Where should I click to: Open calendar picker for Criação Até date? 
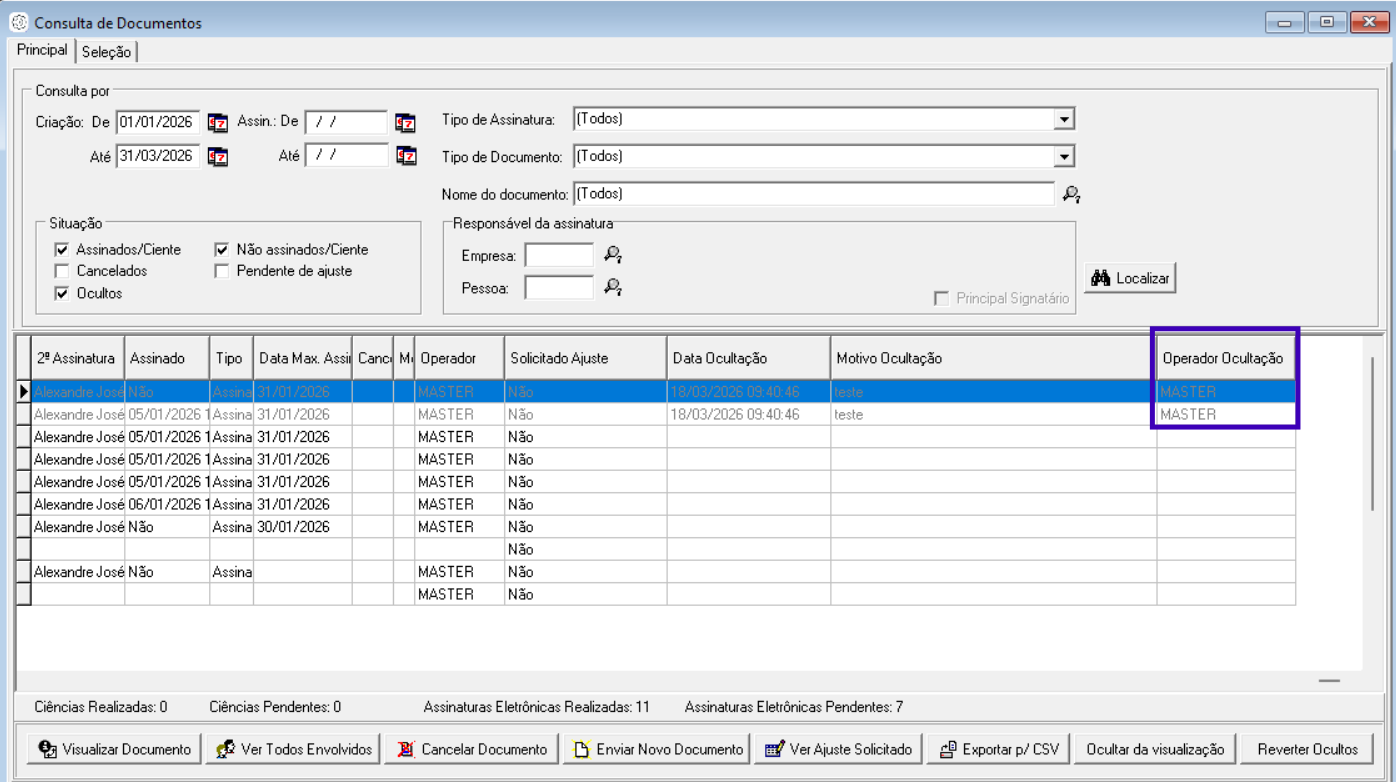(217, 157)
